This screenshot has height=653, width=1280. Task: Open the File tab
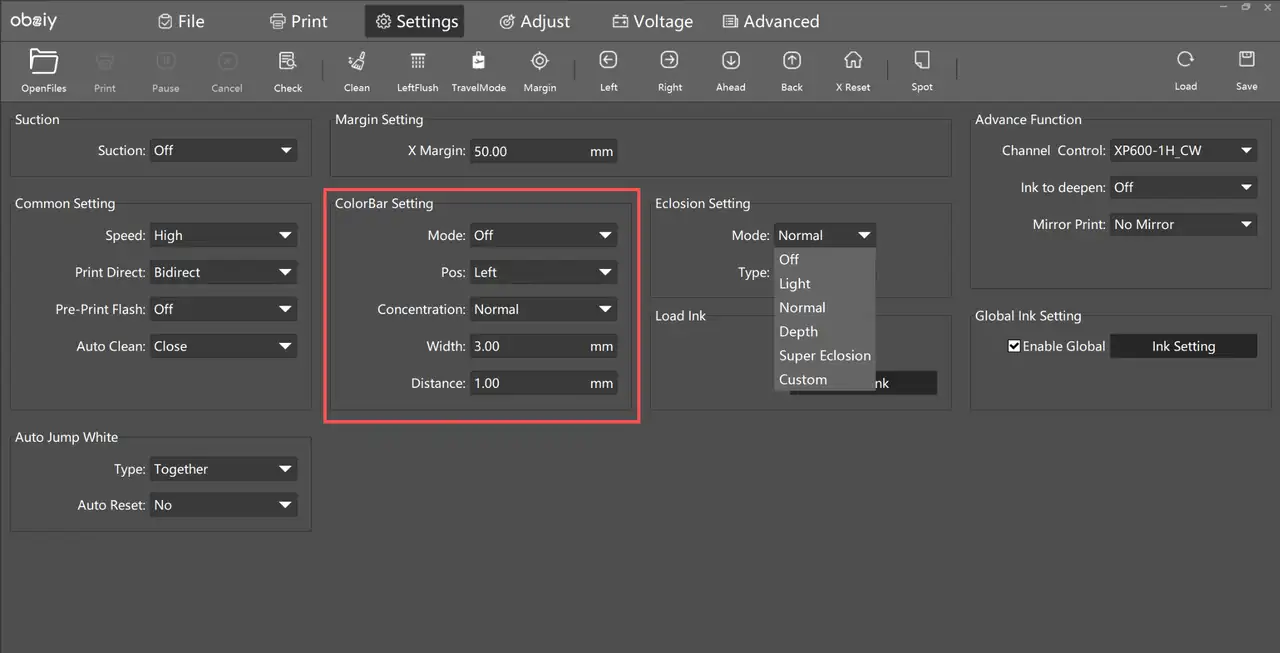181,21
